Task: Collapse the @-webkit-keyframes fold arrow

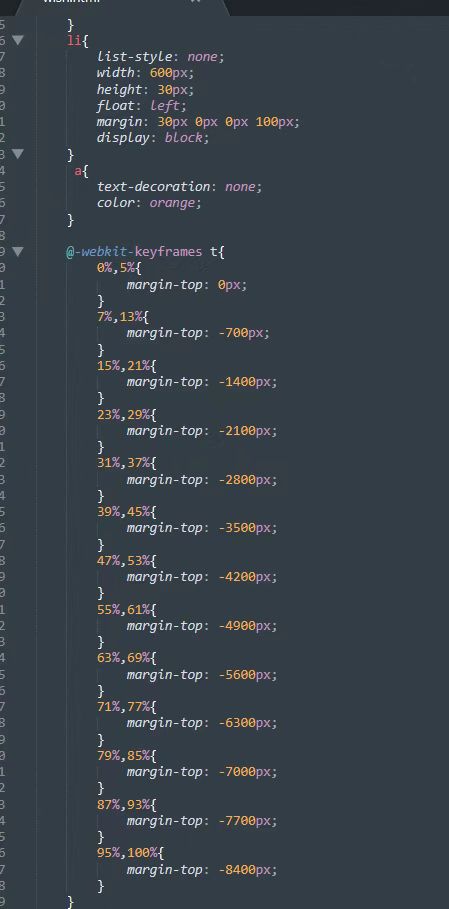Action: coord(18,251)
